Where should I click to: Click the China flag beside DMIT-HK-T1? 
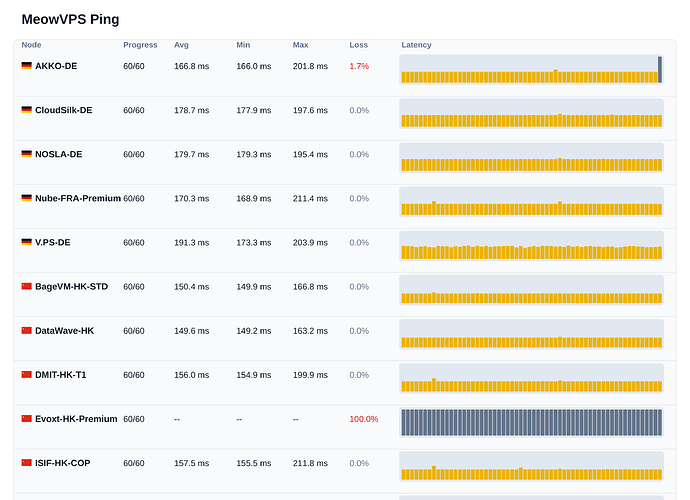tap(26, 375)
